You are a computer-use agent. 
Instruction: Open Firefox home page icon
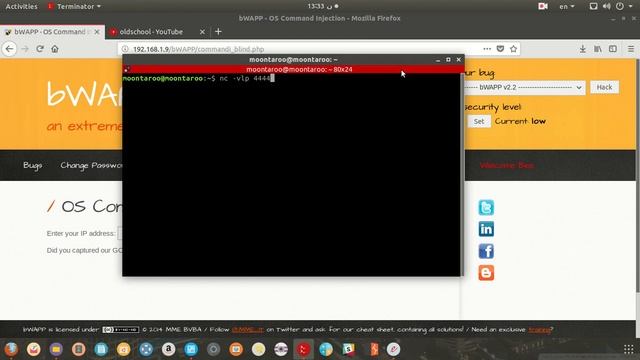click(55, 49)
